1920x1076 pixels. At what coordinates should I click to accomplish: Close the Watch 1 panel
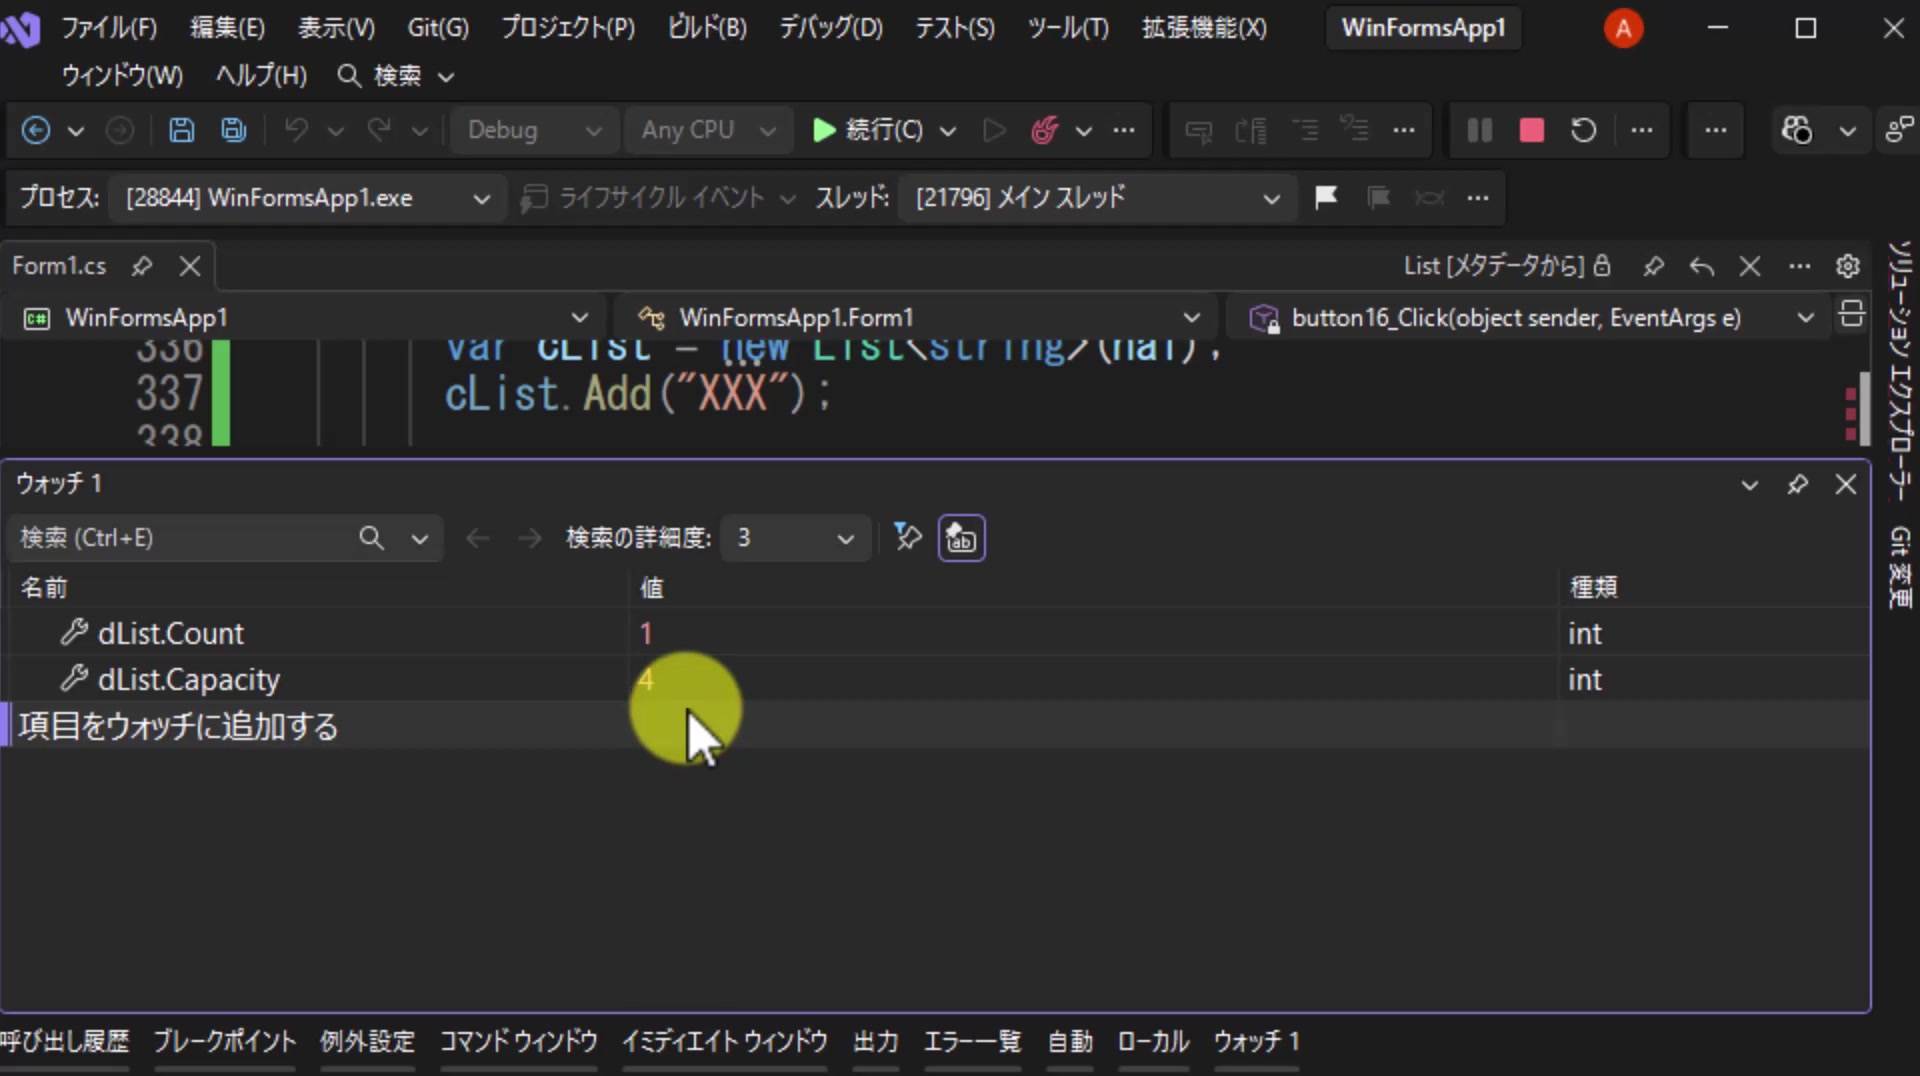1846,485
